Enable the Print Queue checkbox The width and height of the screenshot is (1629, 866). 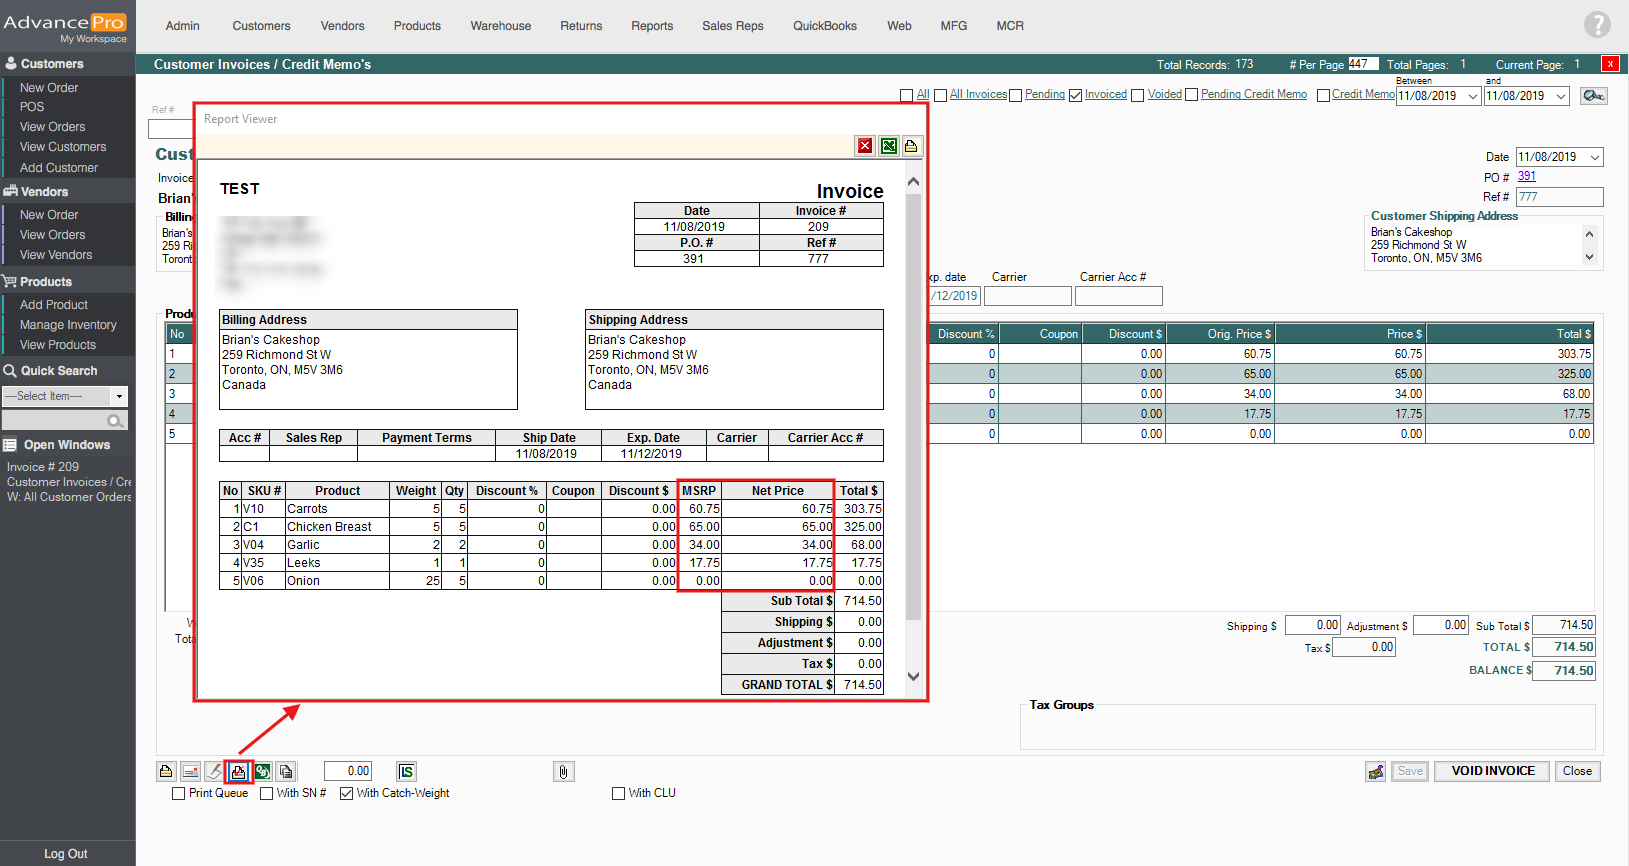[179, 793]
